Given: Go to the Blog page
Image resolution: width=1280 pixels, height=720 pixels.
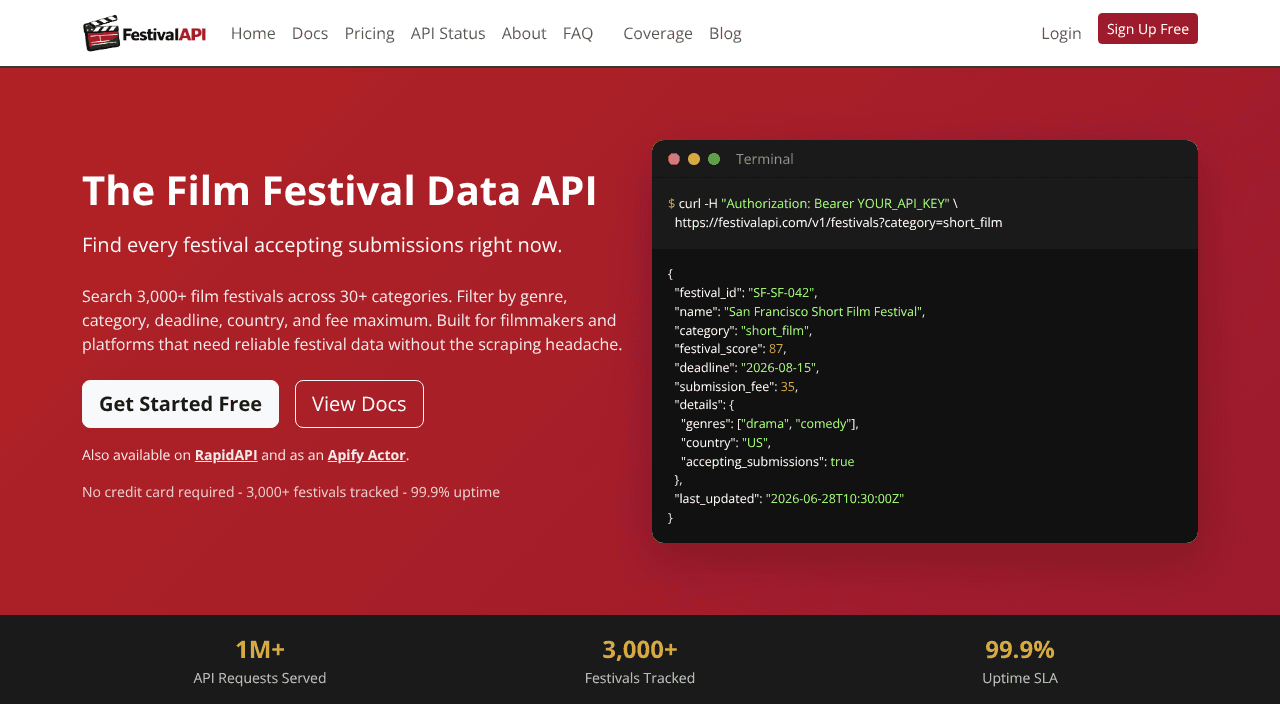Looking at the screenshot, I should click(x=725, y=33).
